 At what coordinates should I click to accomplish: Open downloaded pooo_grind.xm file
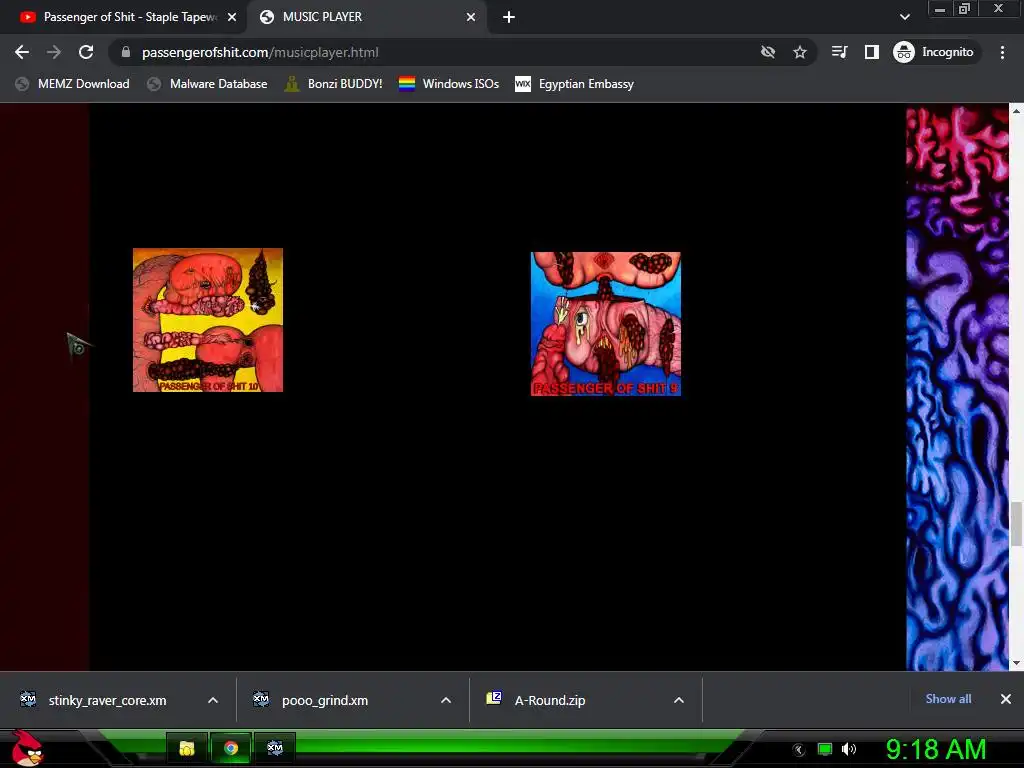coord(323,700)
